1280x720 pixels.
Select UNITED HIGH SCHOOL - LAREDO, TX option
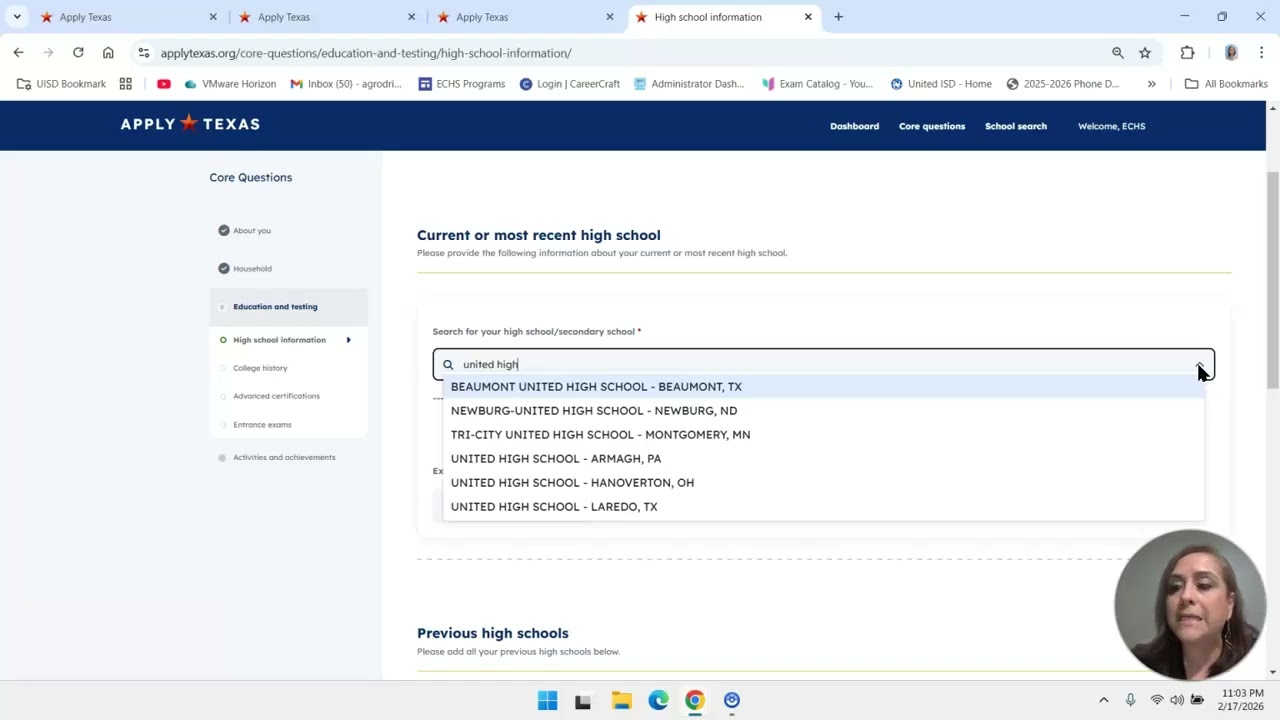(823, 507)
